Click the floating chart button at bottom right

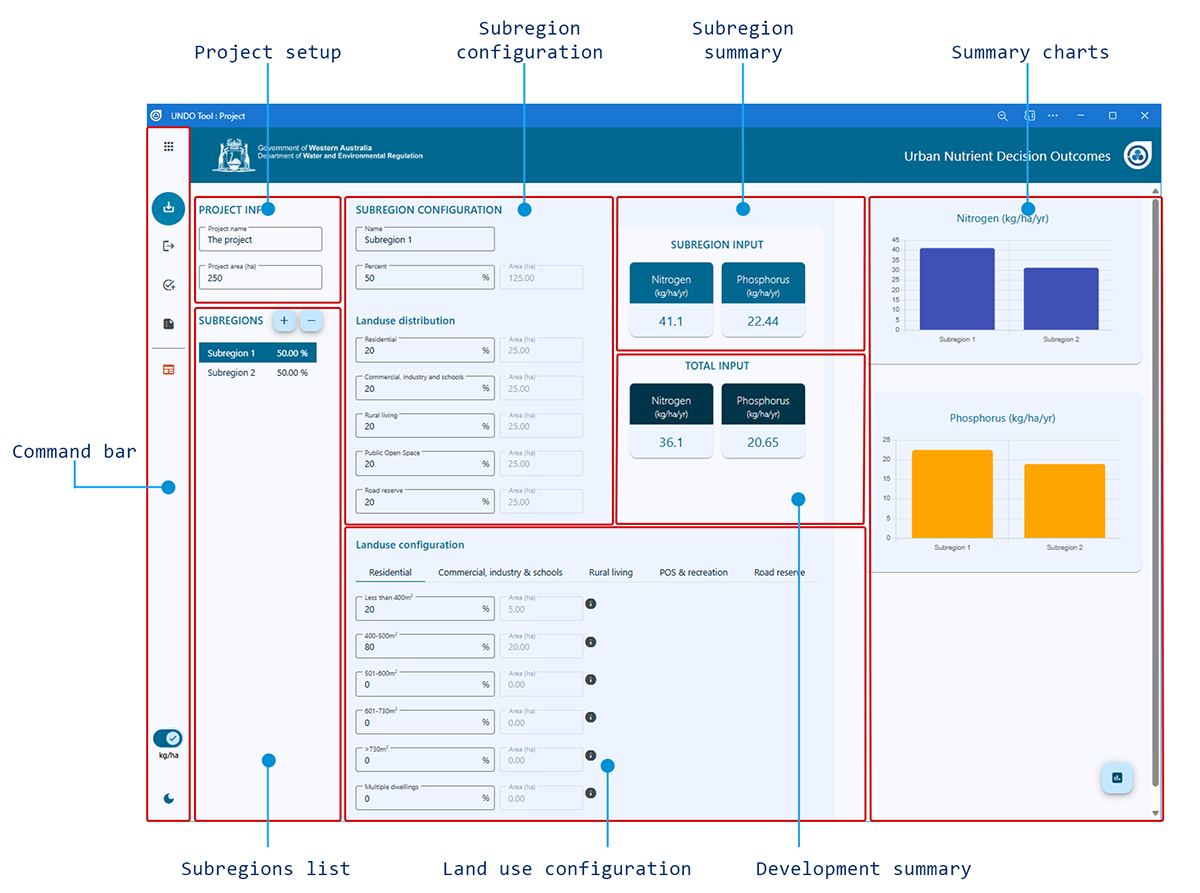(x=1117, y=778)
